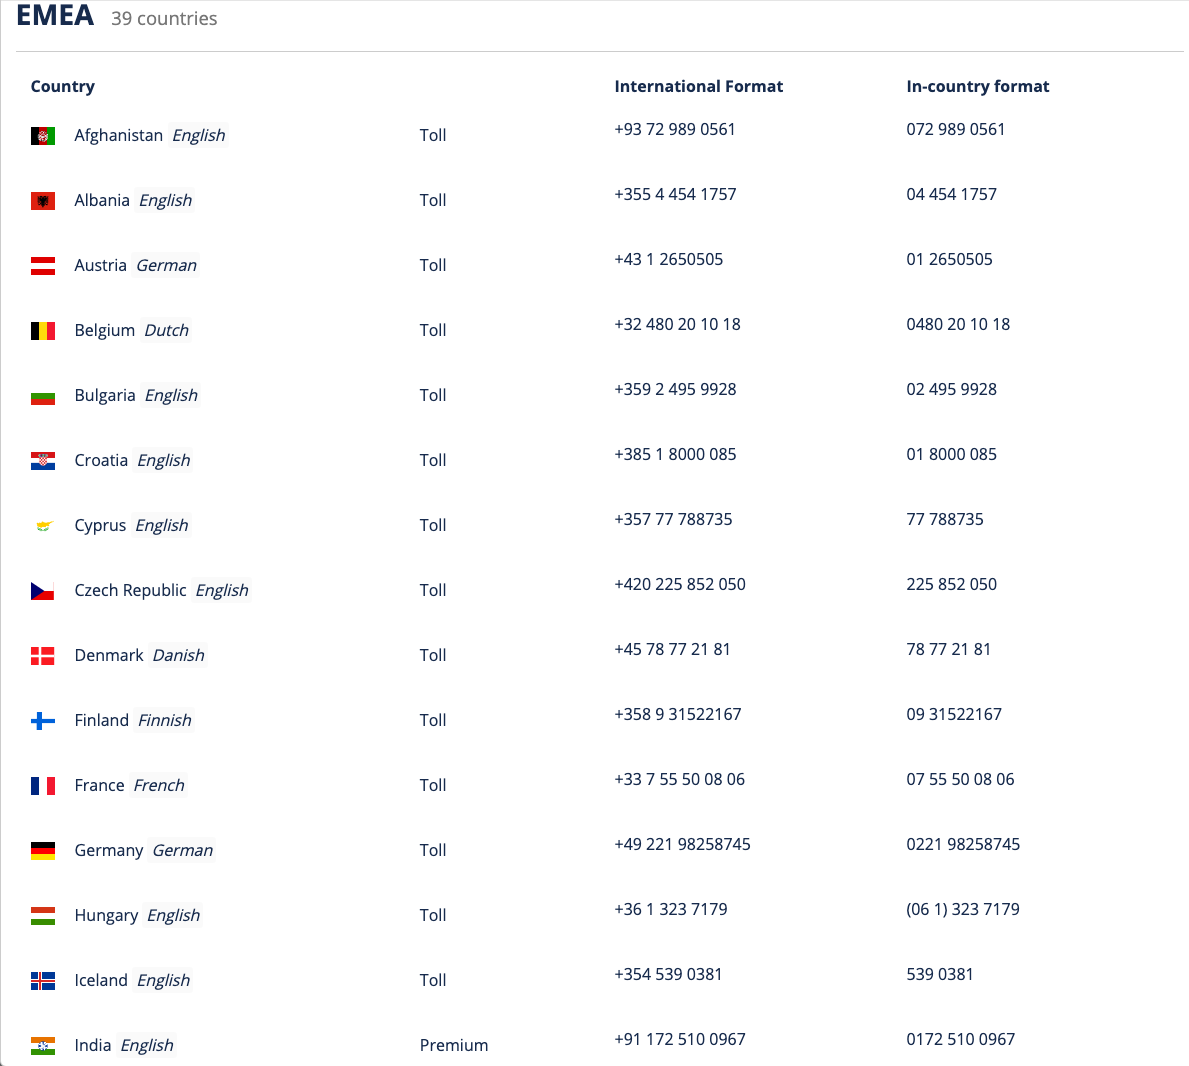
Task: Click the EMEA section heading
Action: pyautogui.click(x=55, y=16)
